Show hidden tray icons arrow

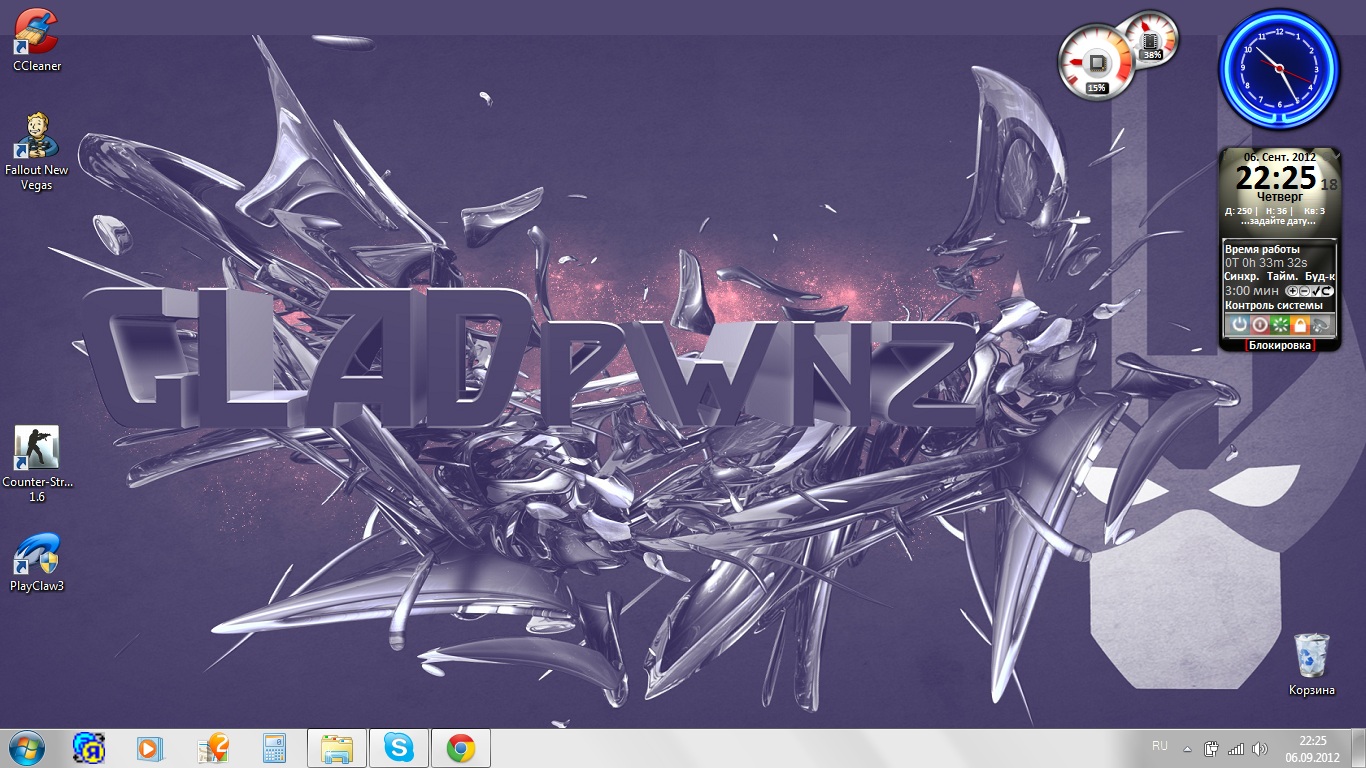pos(1187,748)
